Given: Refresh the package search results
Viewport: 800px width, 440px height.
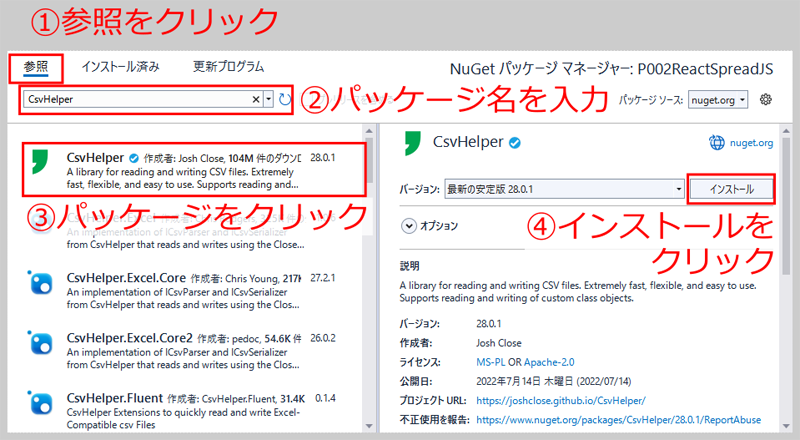Looking at the screenshot, I should [285, 99].
